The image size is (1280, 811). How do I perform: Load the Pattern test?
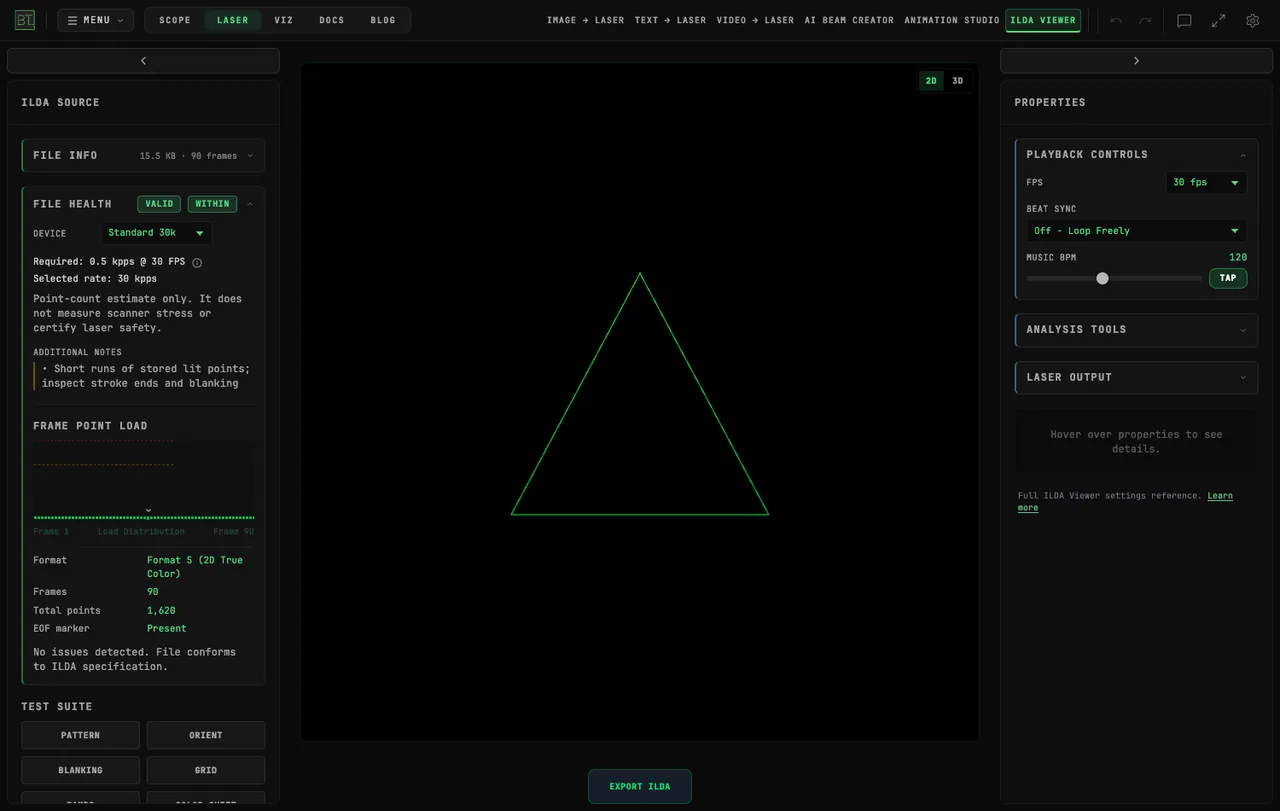click(80, 735)
